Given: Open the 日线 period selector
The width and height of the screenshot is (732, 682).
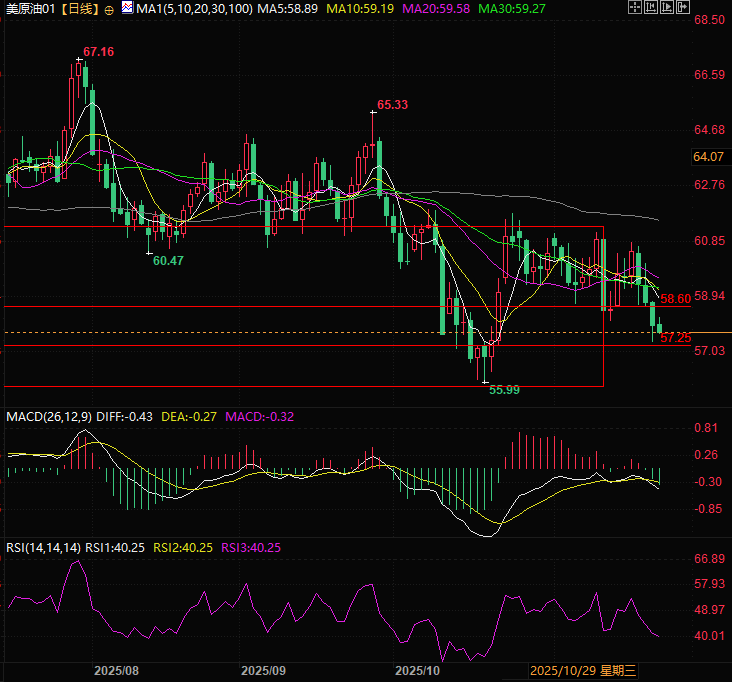Looking at the screenshot, I should click(80, 8).
